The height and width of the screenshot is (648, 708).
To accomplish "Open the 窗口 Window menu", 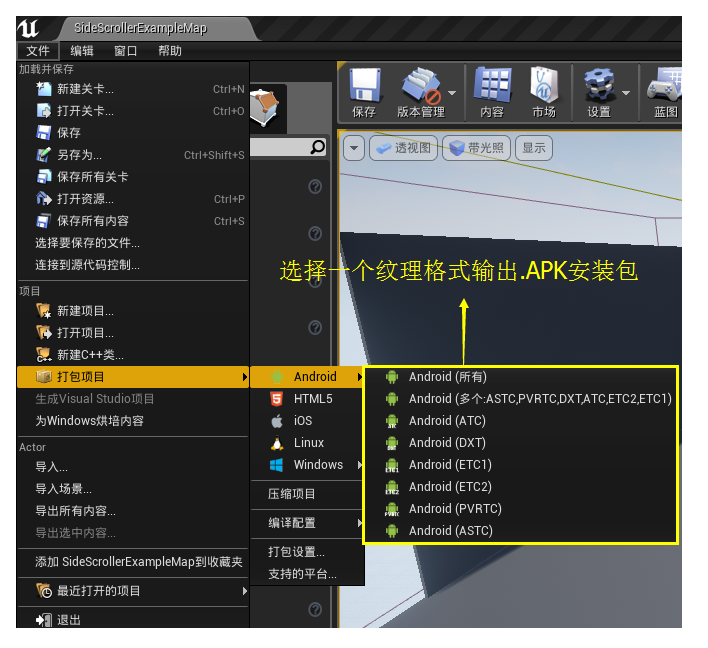I will click(x=126, y=51).
